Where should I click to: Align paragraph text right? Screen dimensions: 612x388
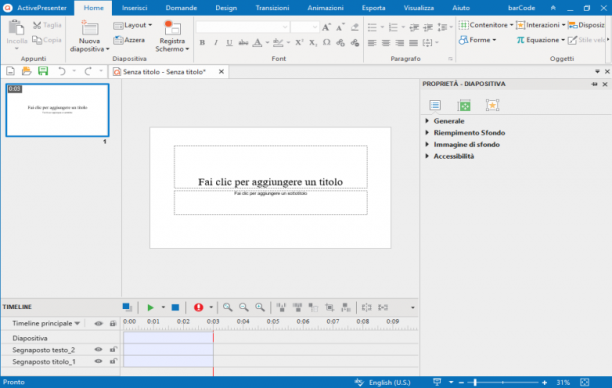click(399, 43)
